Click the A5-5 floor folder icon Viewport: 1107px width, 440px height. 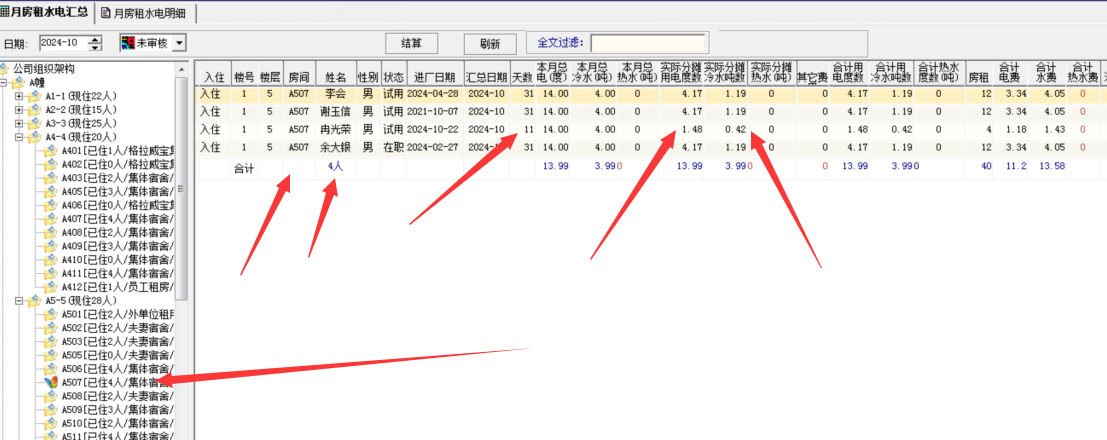[35, 300]
